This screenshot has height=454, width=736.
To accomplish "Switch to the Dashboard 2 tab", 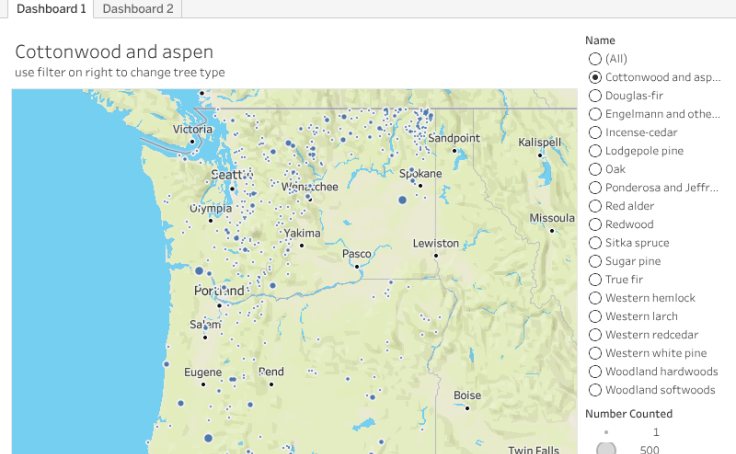I will pos(138,9).
